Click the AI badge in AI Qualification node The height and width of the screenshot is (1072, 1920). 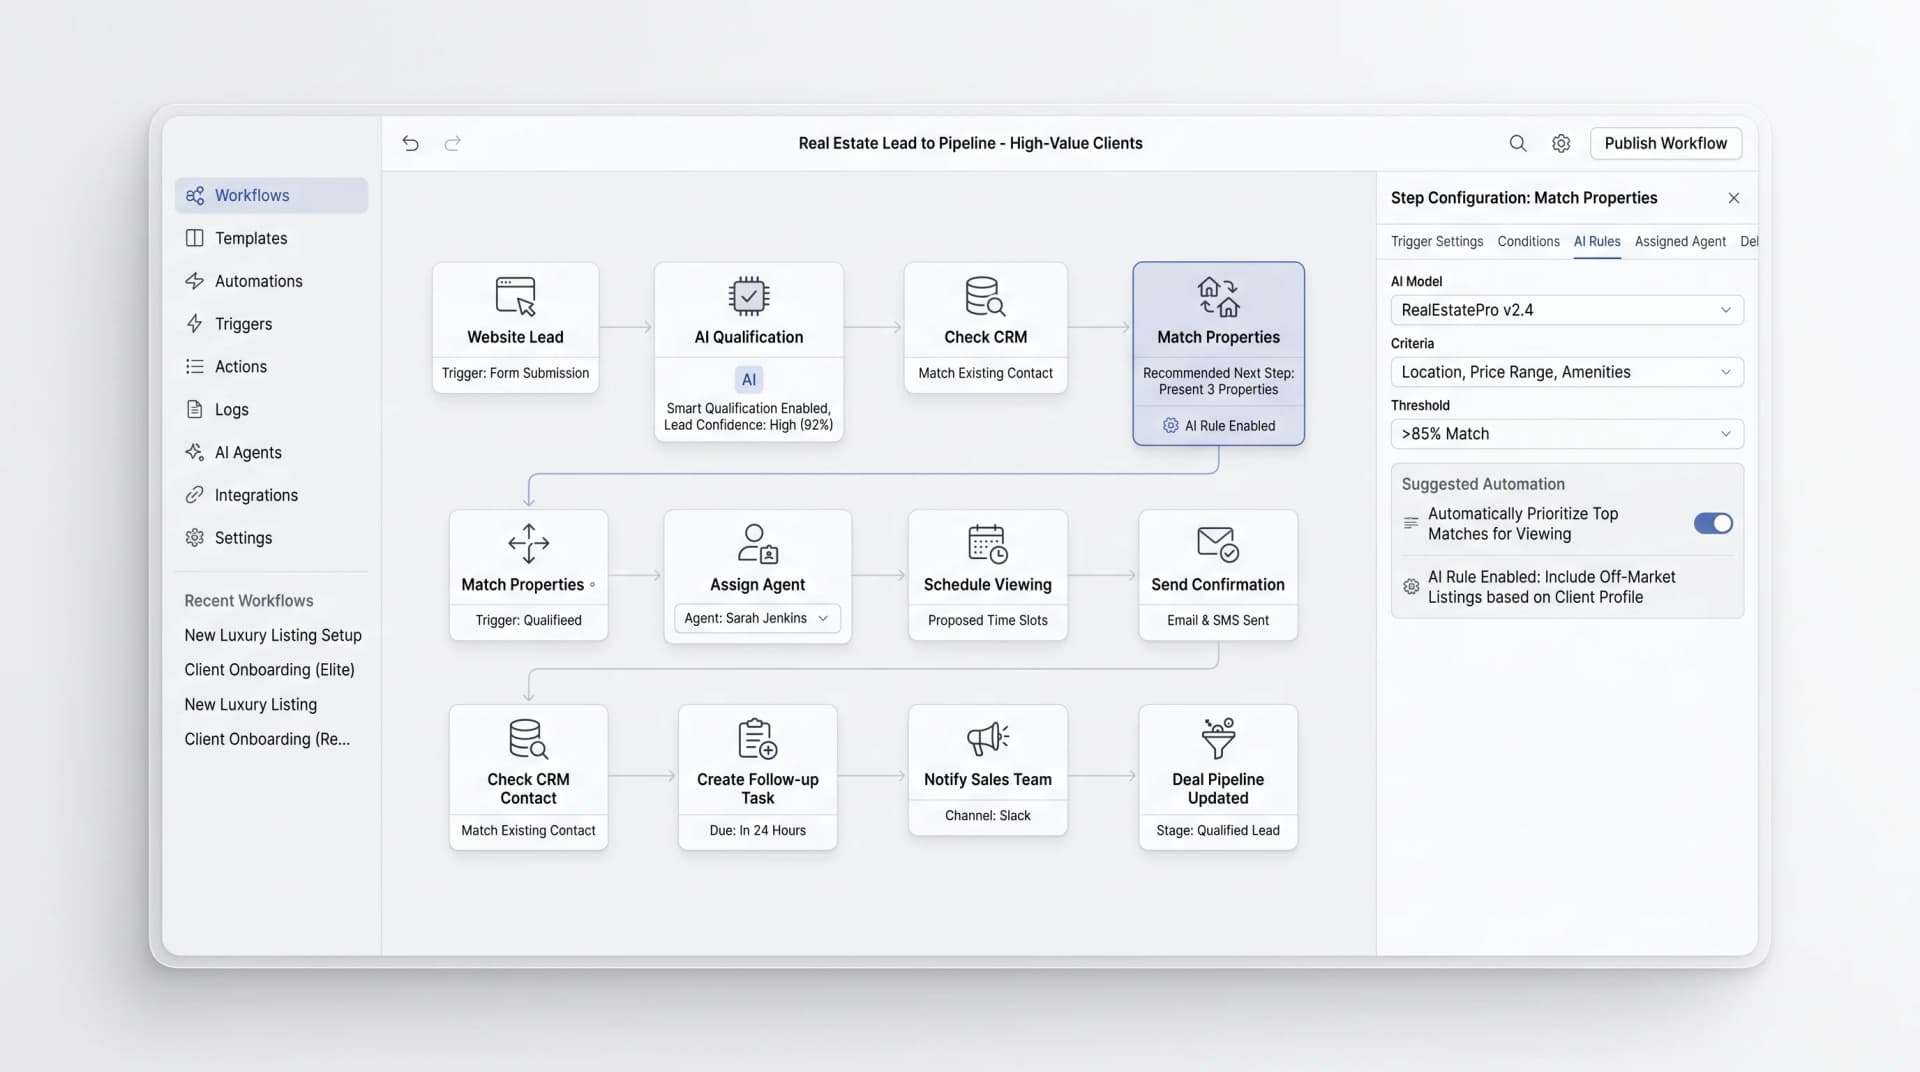[748, 380]
